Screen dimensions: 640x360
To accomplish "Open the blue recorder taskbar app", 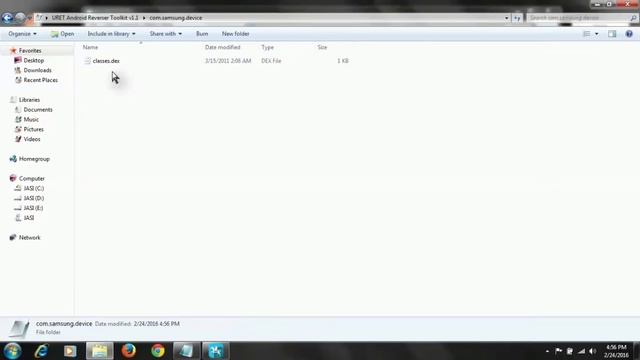I will coord(216,351).
